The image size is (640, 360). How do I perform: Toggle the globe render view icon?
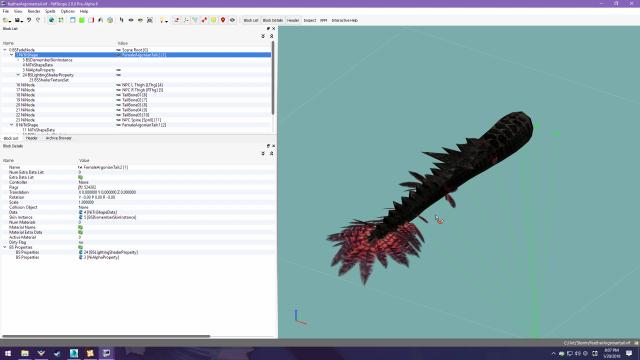[51, 20]
